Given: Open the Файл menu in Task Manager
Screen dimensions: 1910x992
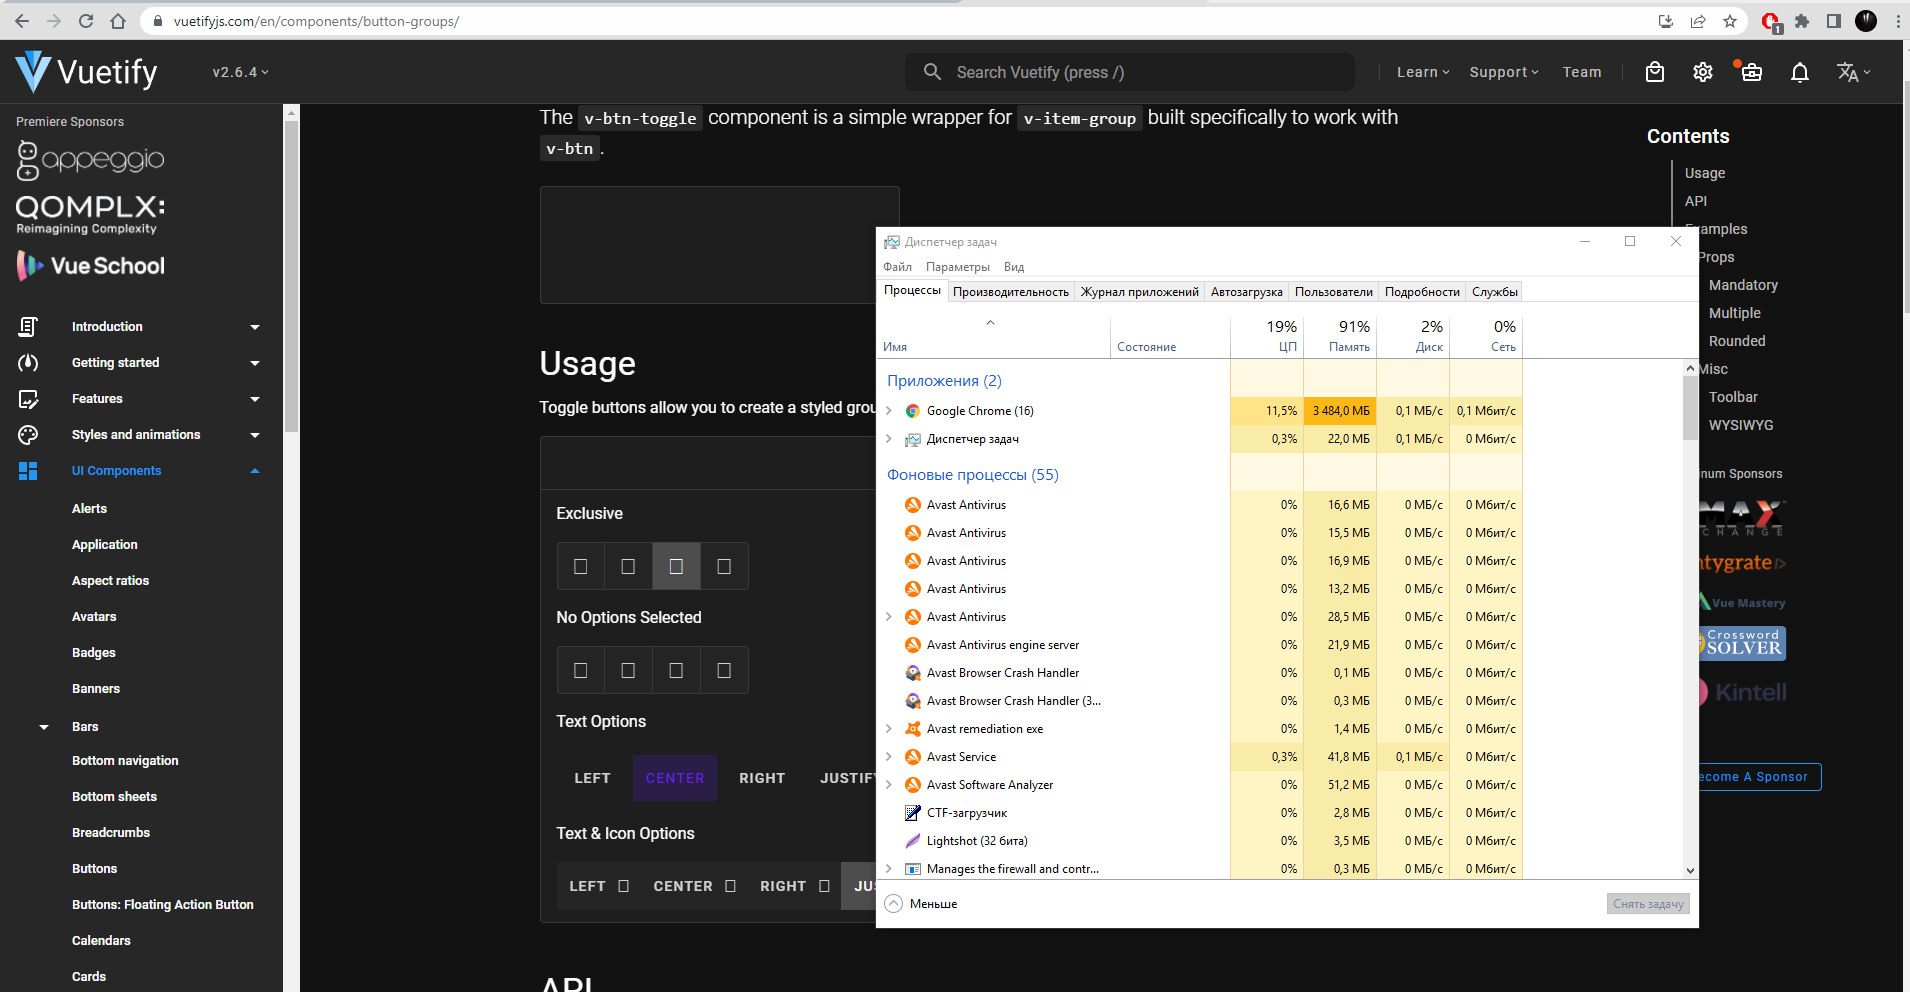Looking at the screenshot, I should 897,267.
